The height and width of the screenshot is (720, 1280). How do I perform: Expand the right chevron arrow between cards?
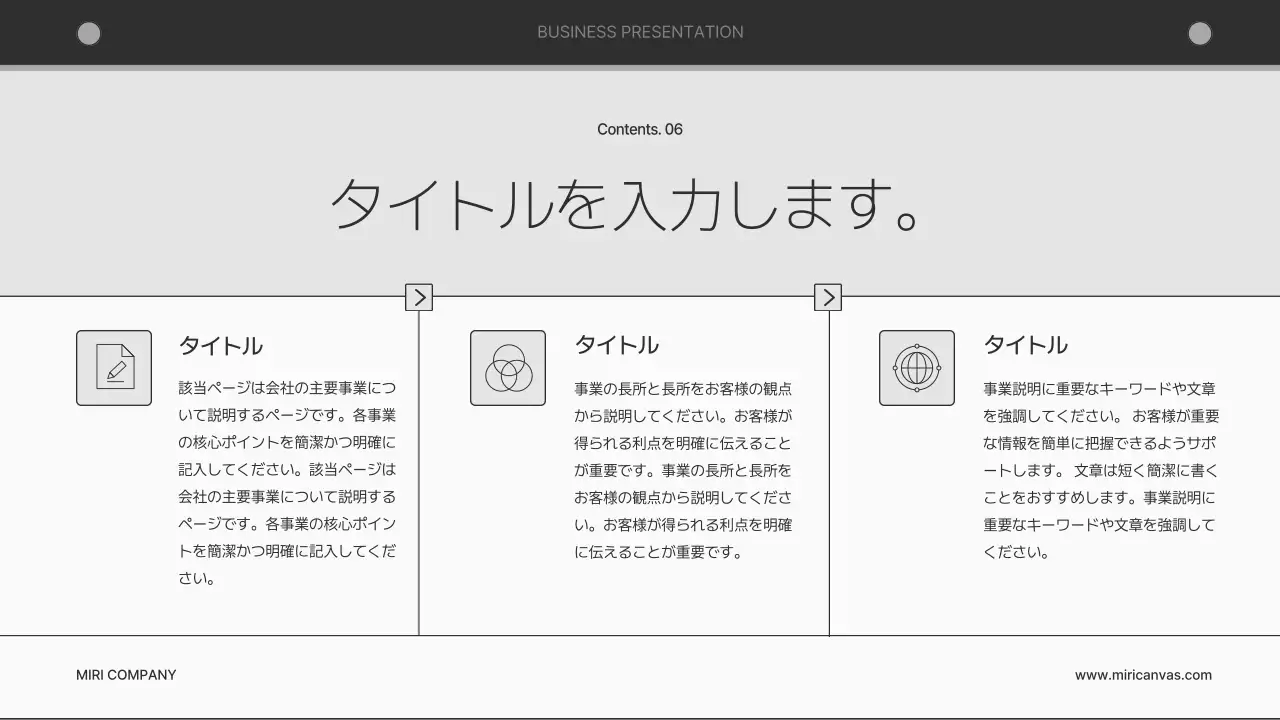829,297
